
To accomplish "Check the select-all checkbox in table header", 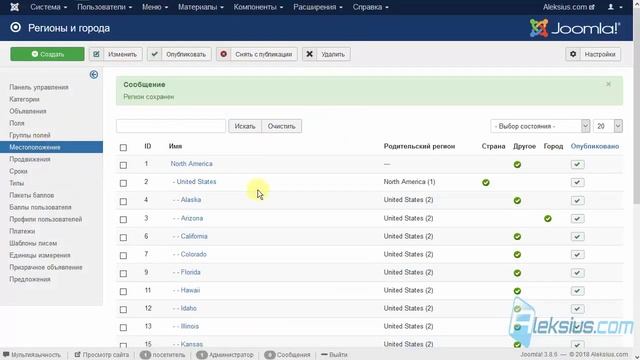I will click(123, 147).
